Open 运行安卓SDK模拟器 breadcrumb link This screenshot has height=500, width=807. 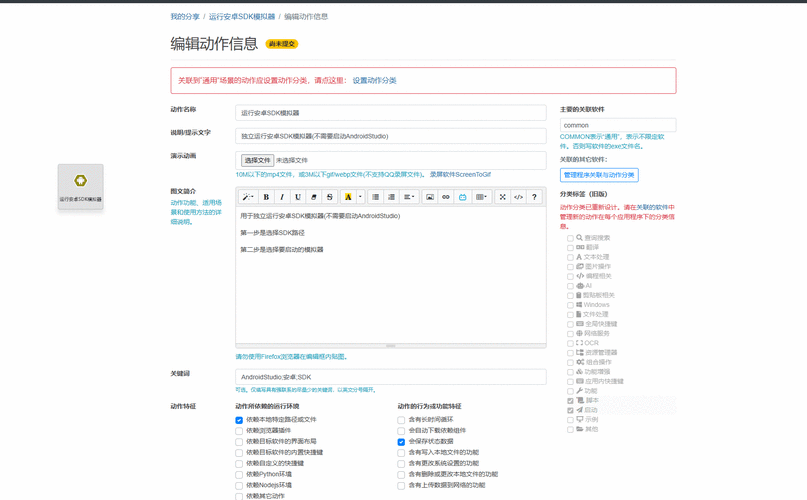pyautogui.click(x=242, y=16)
